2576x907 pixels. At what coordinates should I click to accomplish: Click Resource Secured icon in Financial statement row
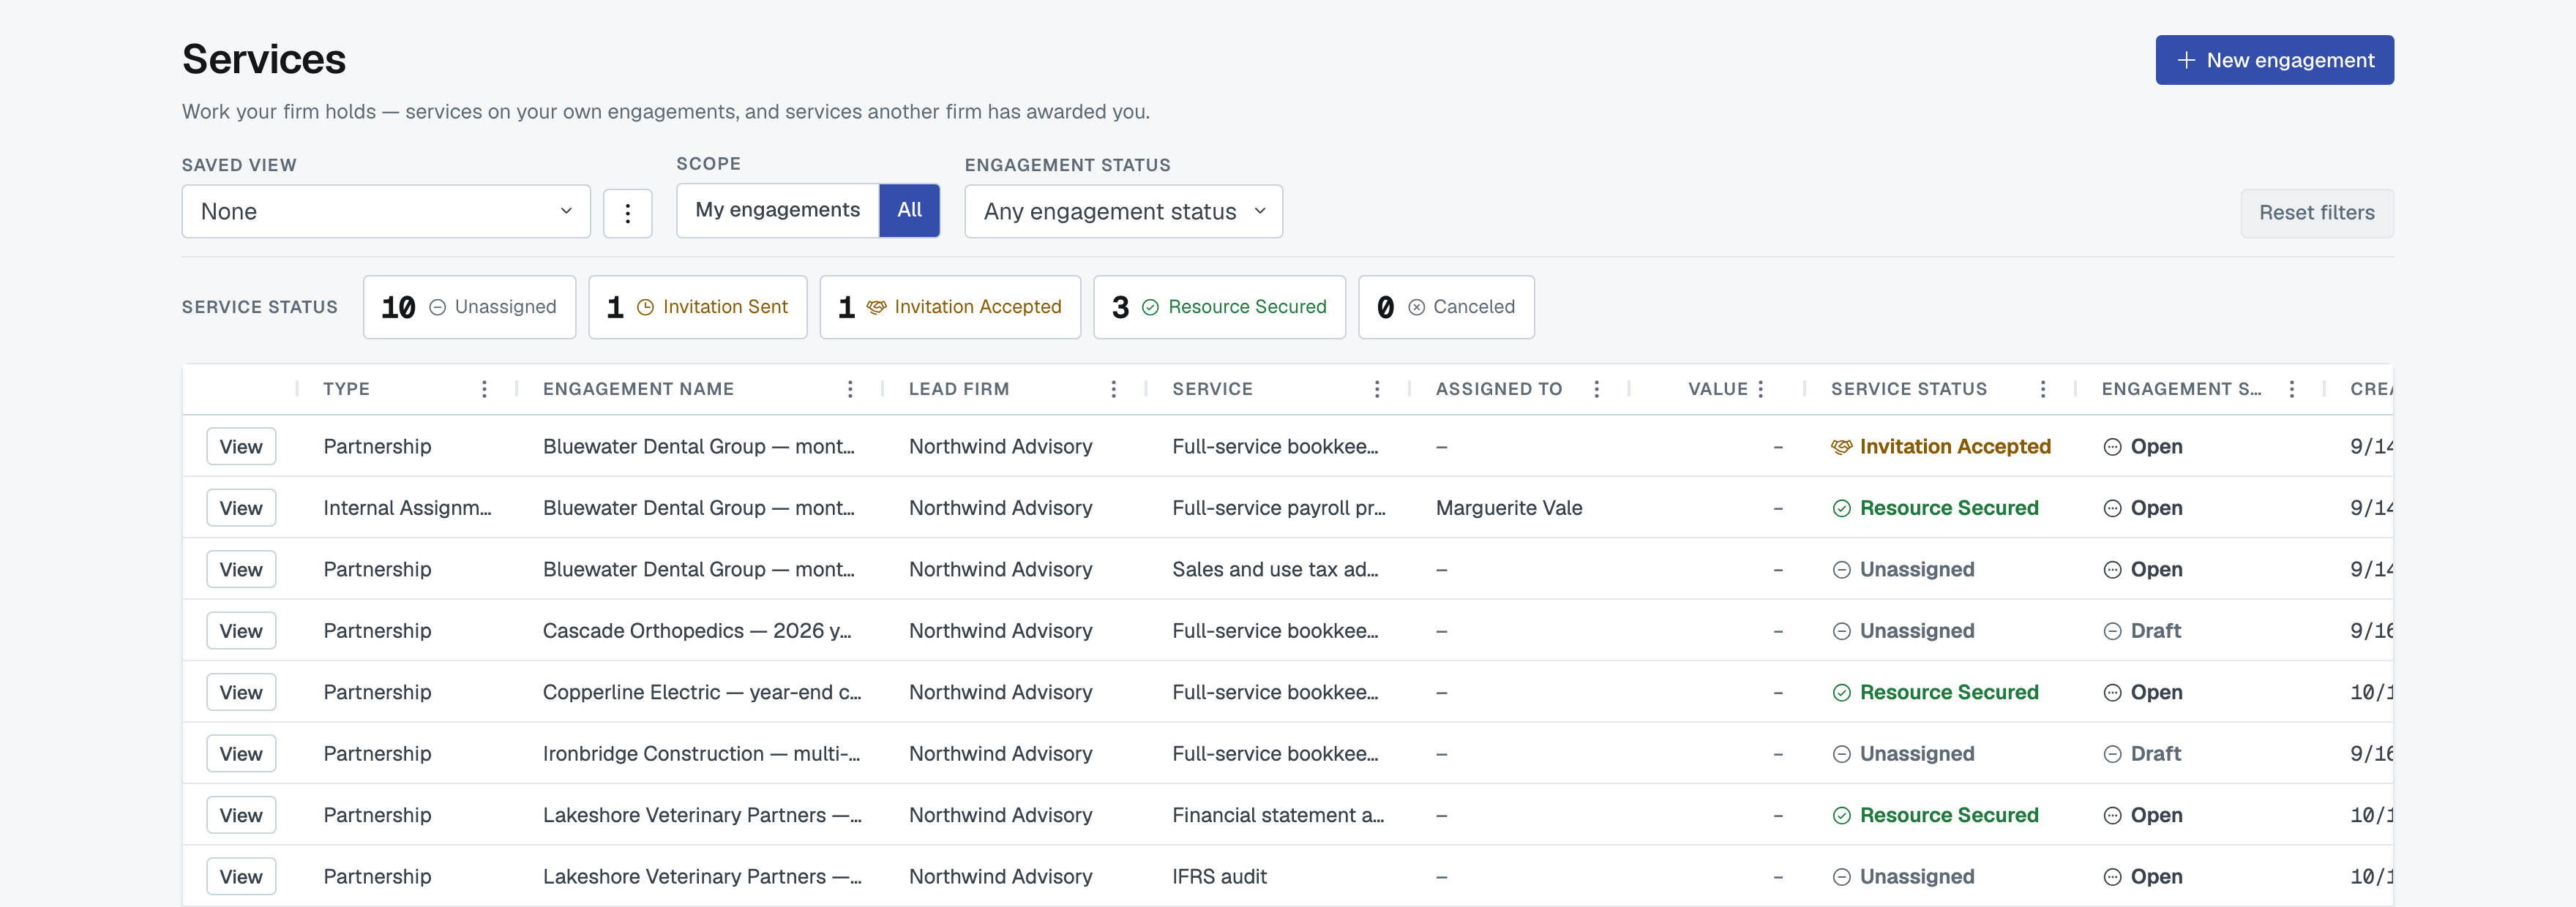(1841, 816)
